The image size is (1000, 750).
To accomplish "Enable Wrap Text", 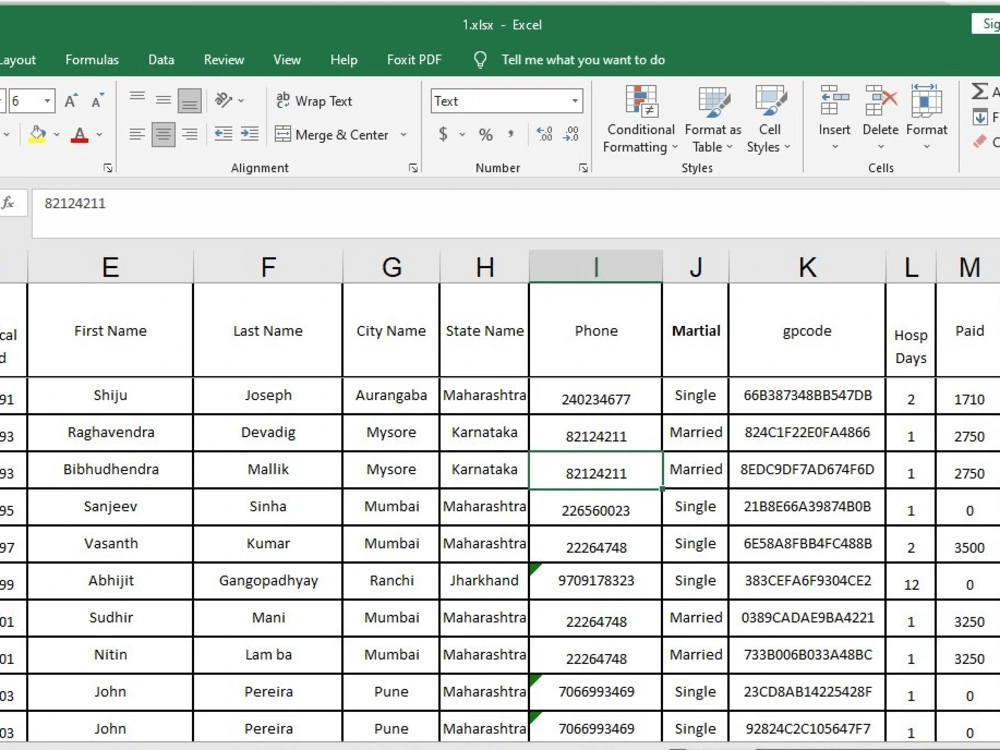I will pos(314,101).
